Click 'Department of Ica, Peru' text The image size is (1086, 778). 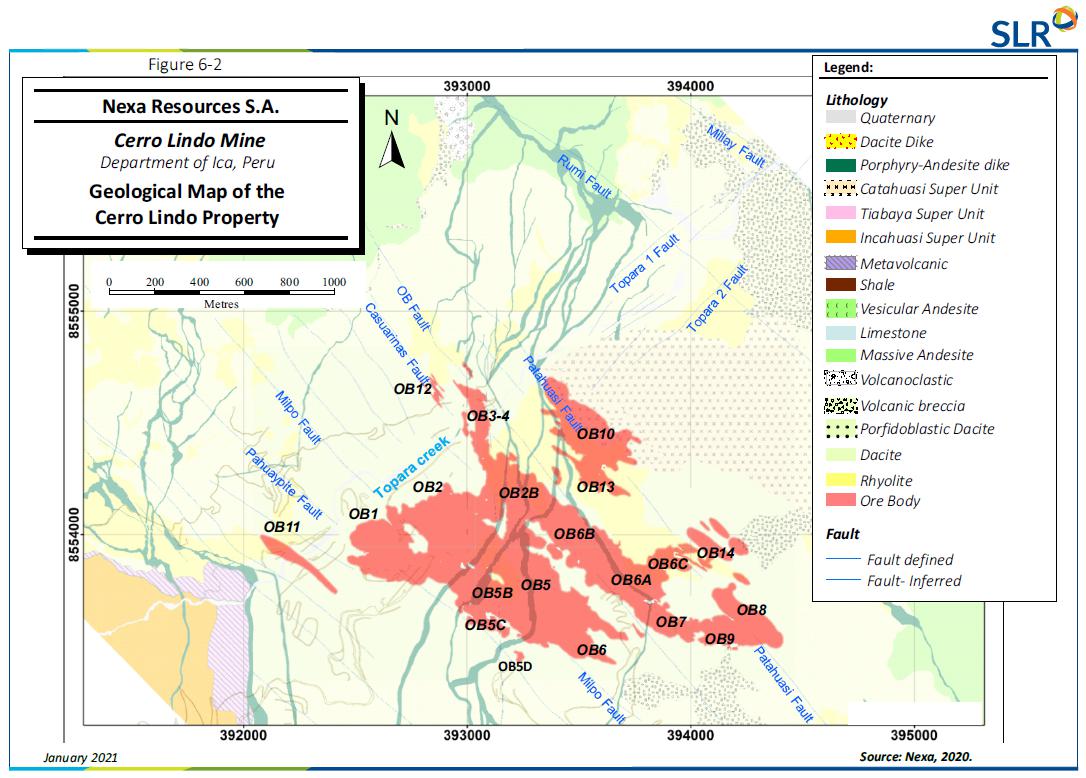pos(188,162)
